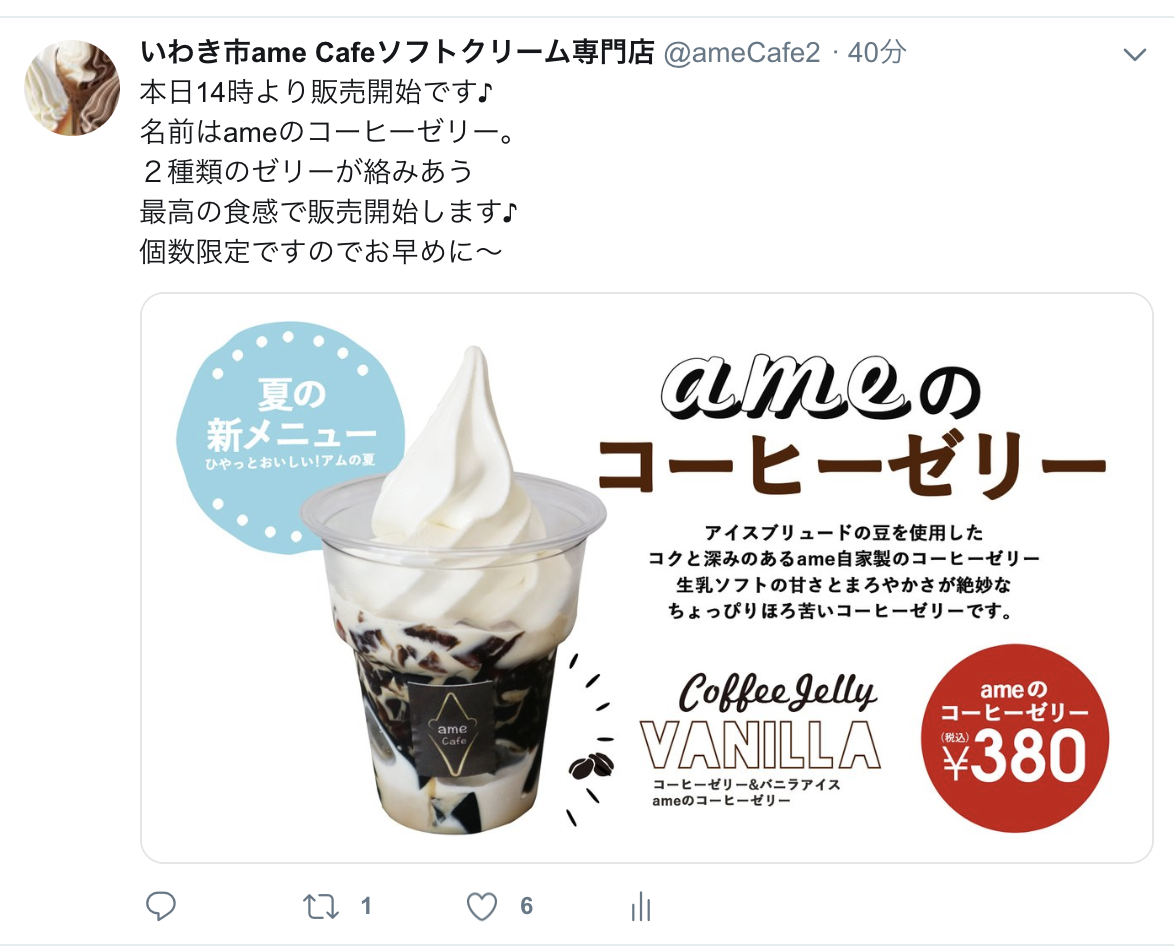Open the ame Cafe profile avatar
1174x950 pixels.
tap(72, 88)
